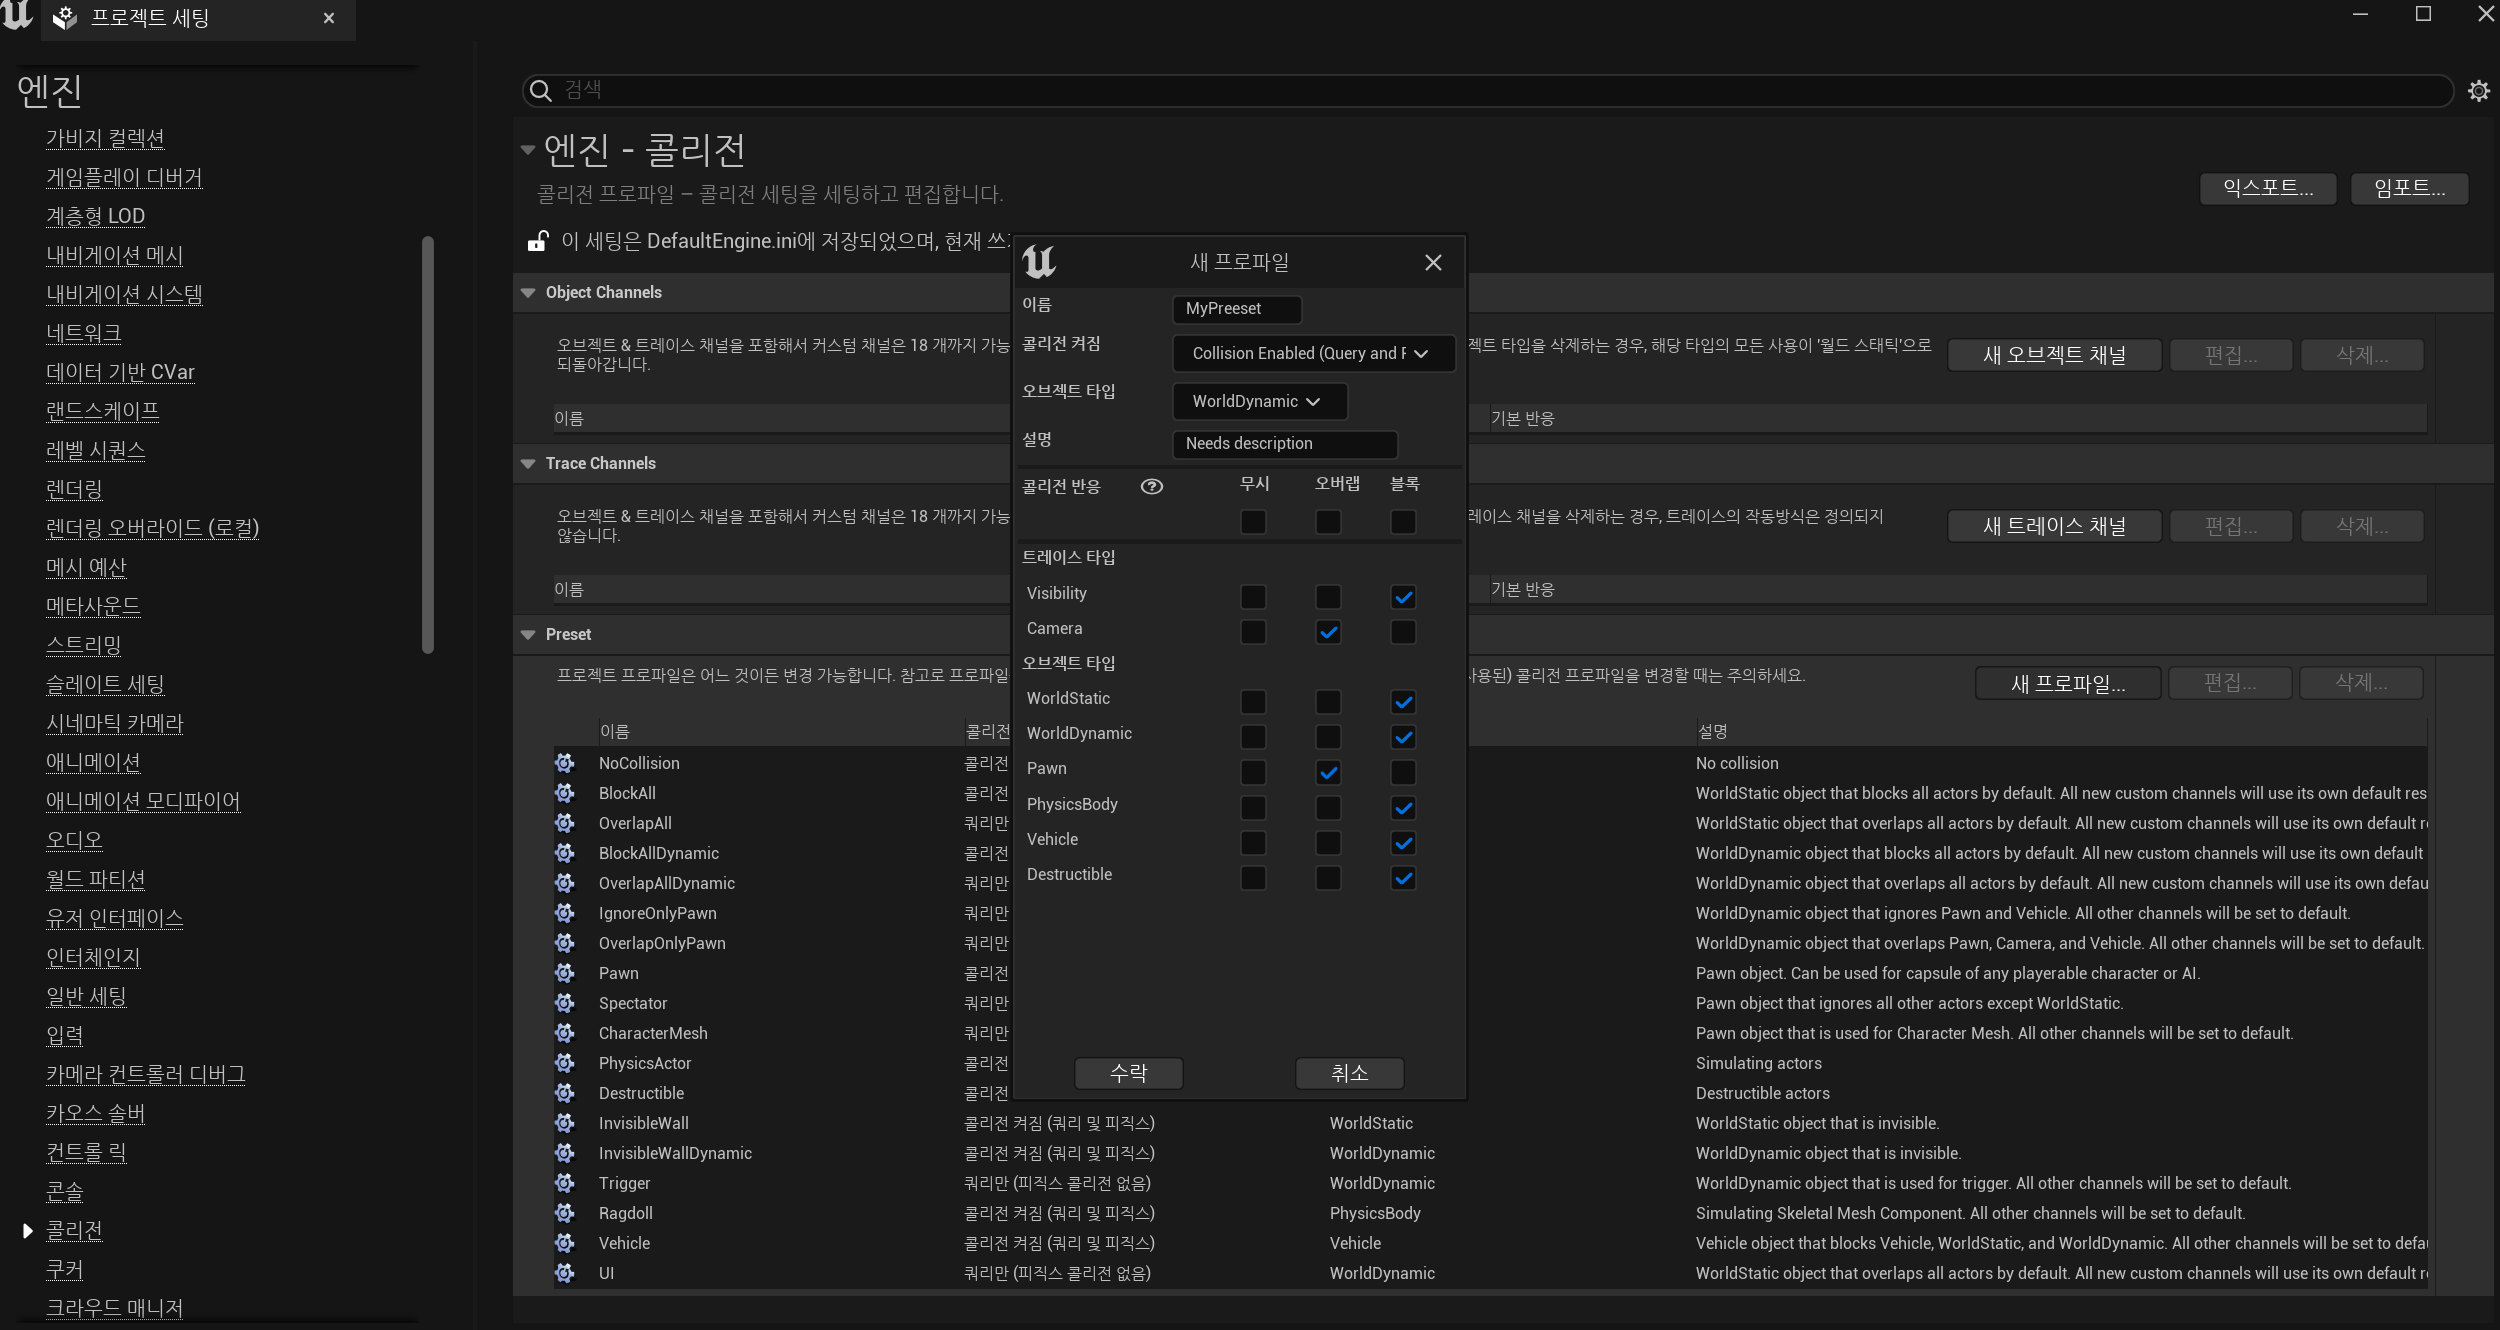The width and height of the screenshot is (2500, 1330).
Task: Close the 프로젝트 세팅 tab
Action: click(329, 18)
